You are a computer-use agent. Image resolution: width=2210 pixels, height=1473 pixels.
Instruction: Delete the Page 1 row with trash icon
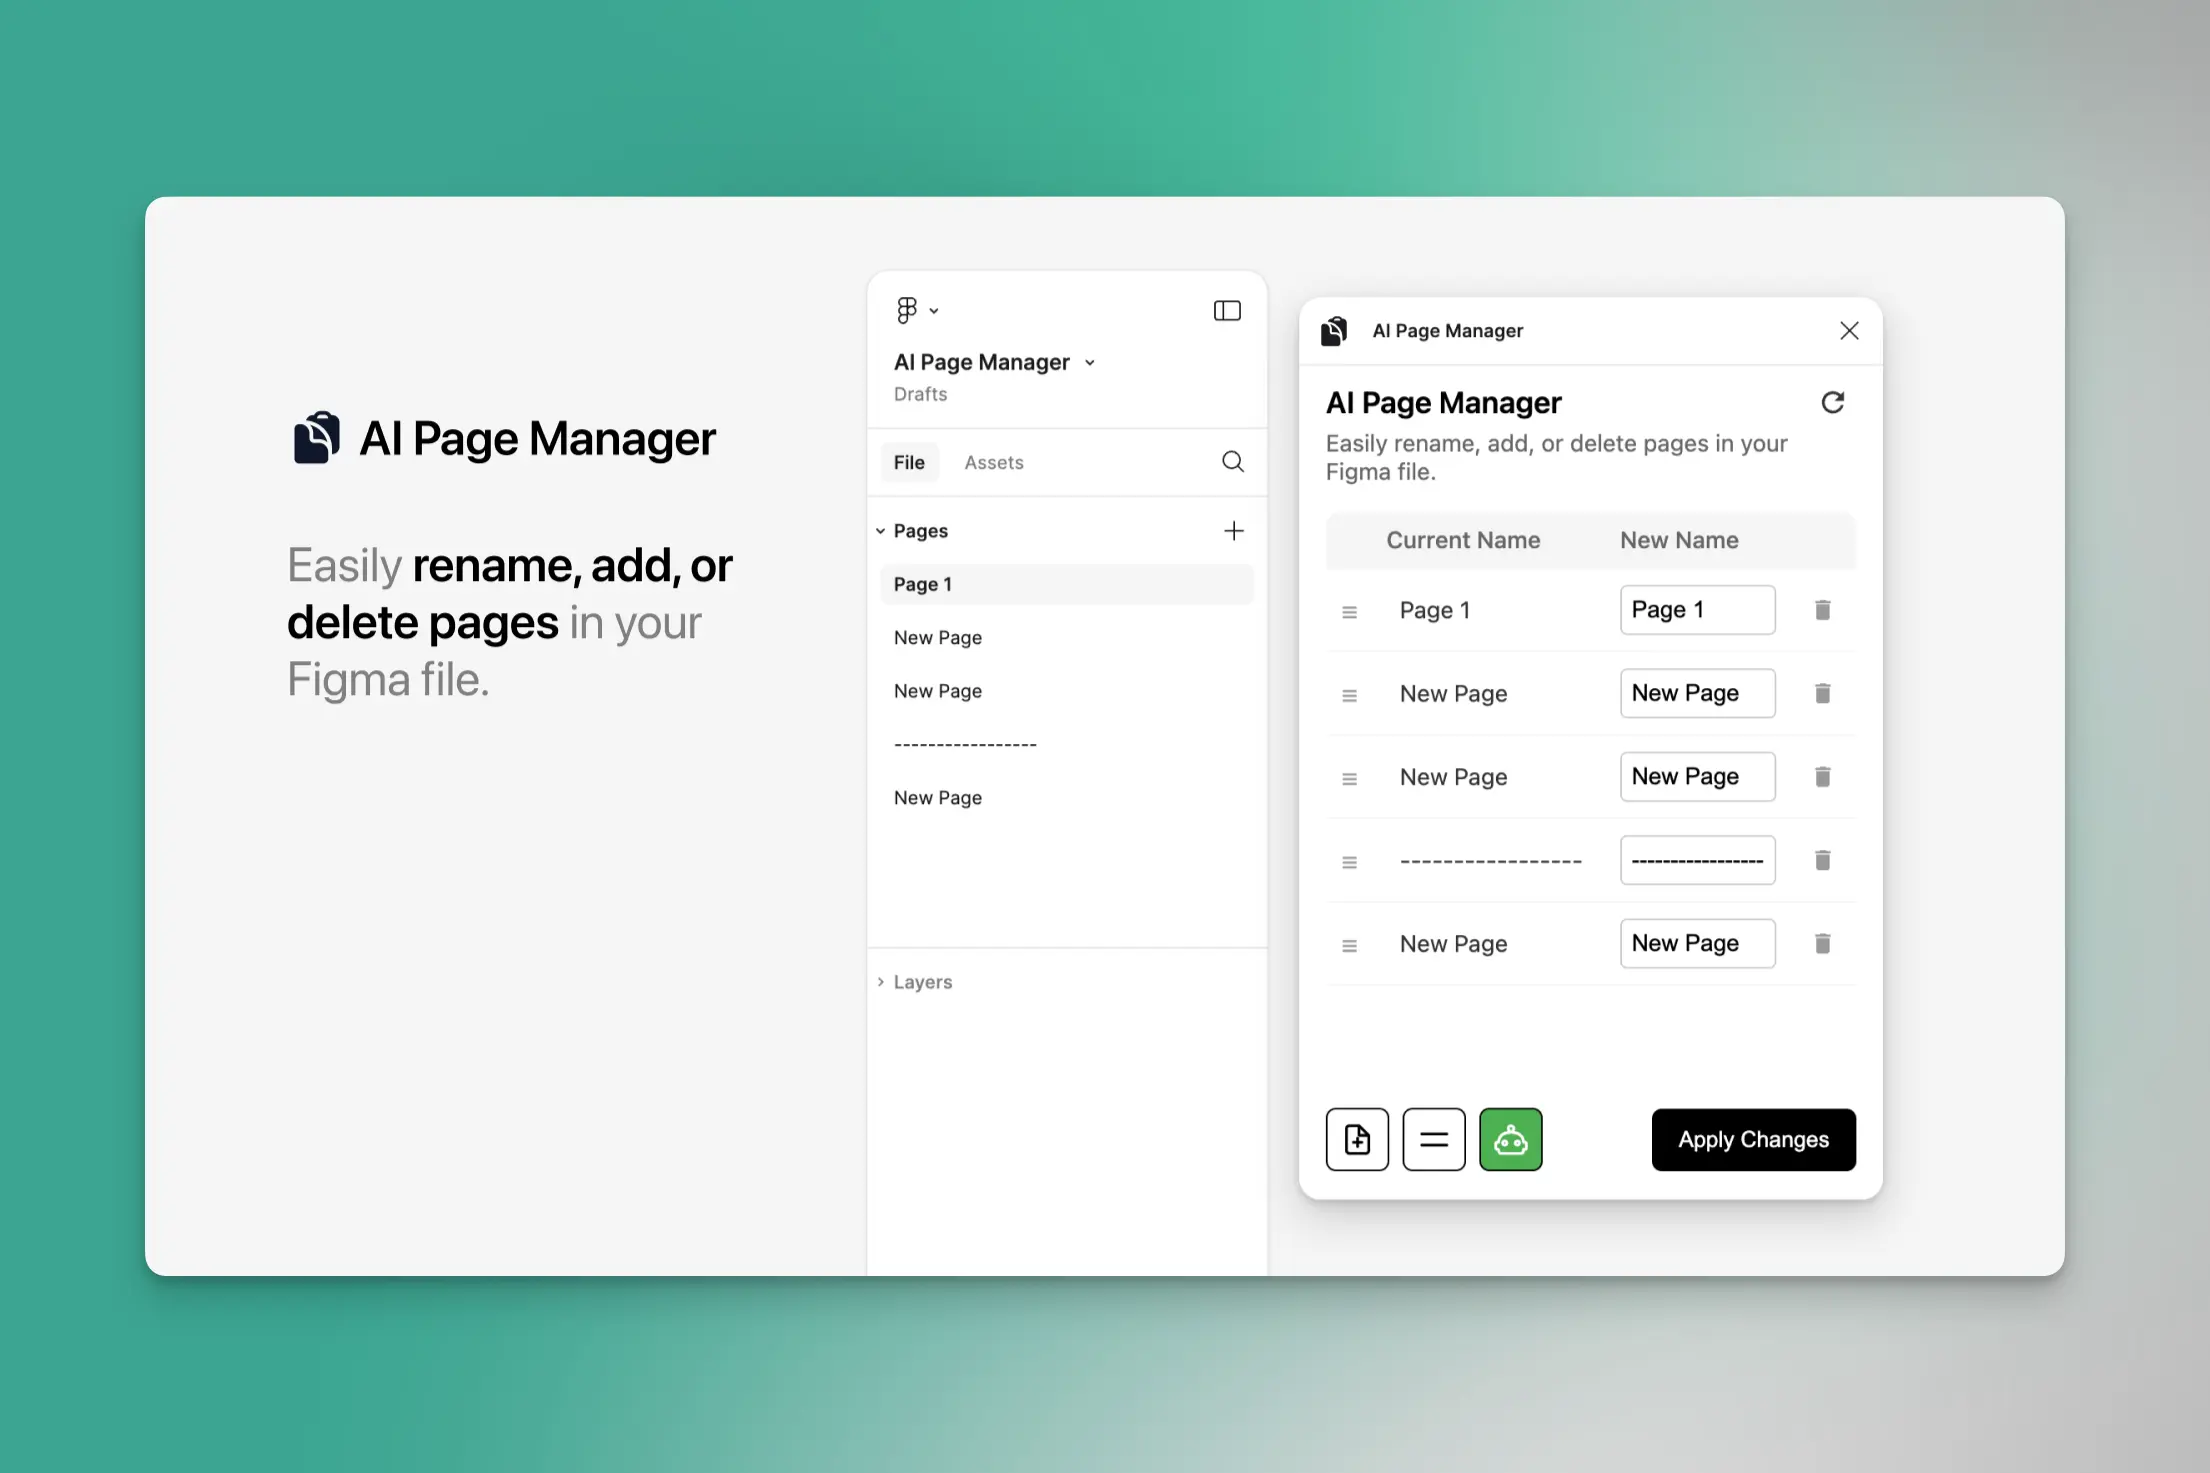click(x=1822, y=610)
